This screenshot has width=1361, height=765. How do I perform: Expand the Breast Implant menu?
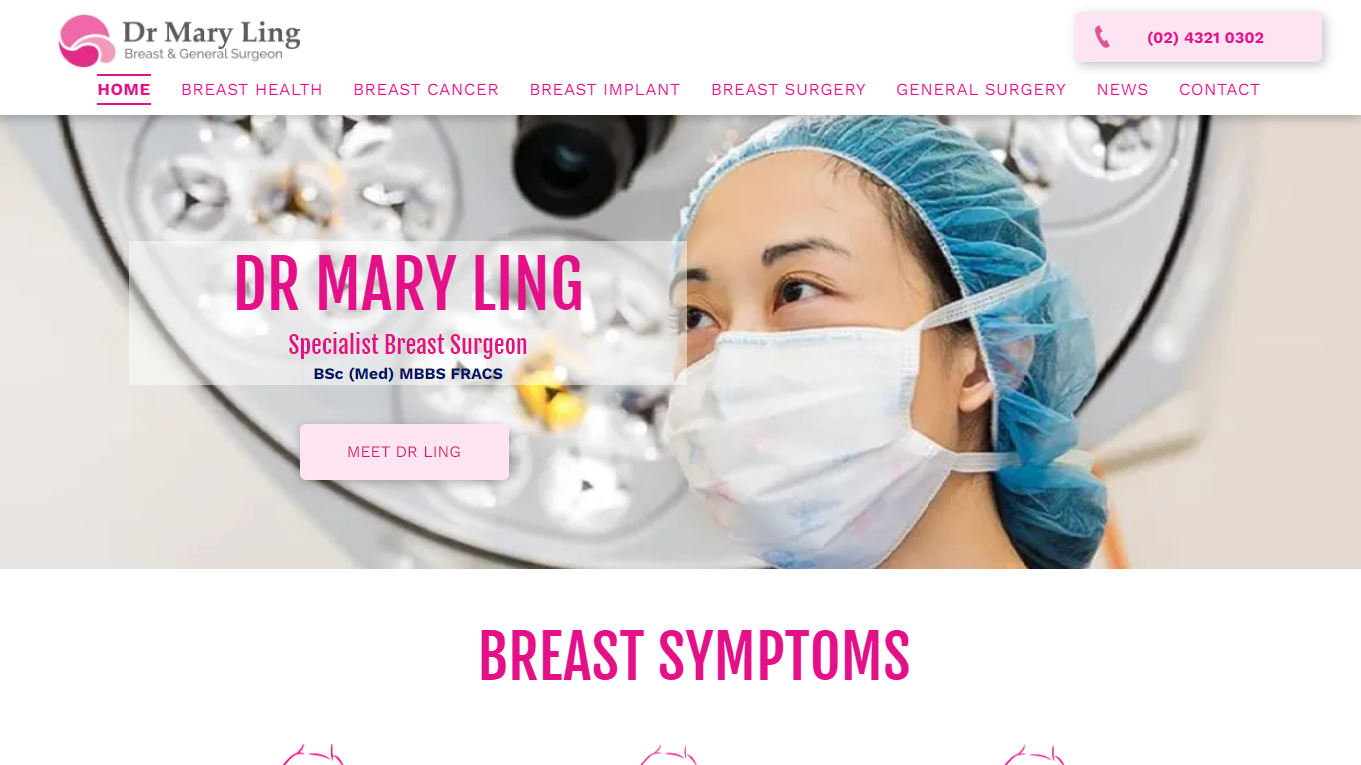[605, 90]
